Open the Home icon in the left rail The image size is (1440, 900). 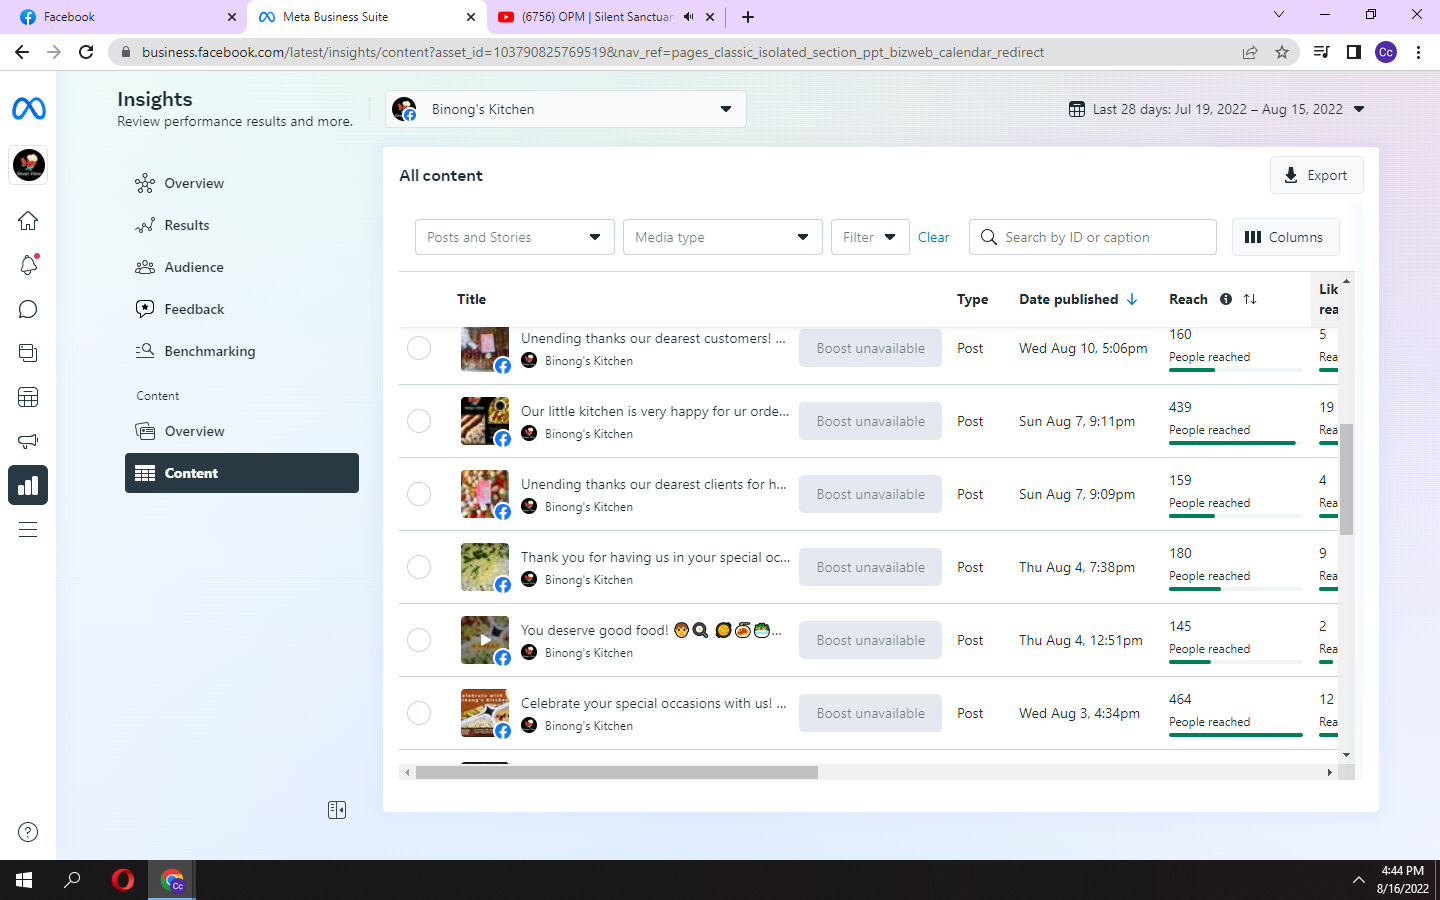[x=28, y=221]
